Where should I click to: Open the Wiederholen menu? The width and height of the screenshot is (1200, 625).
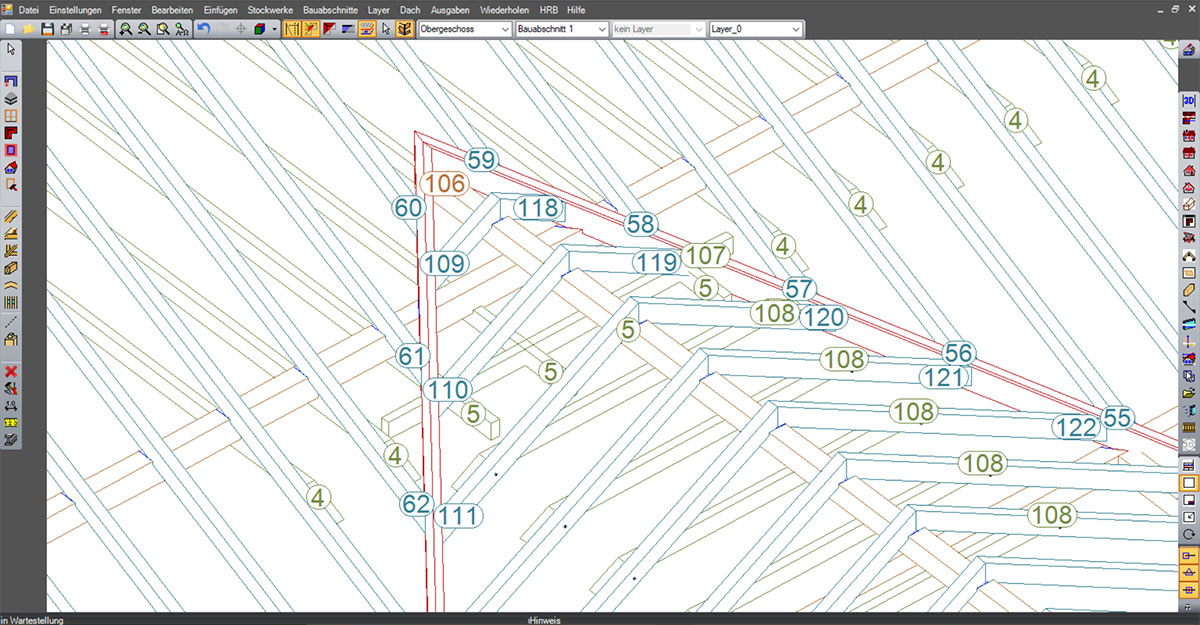tap(505, 9)
